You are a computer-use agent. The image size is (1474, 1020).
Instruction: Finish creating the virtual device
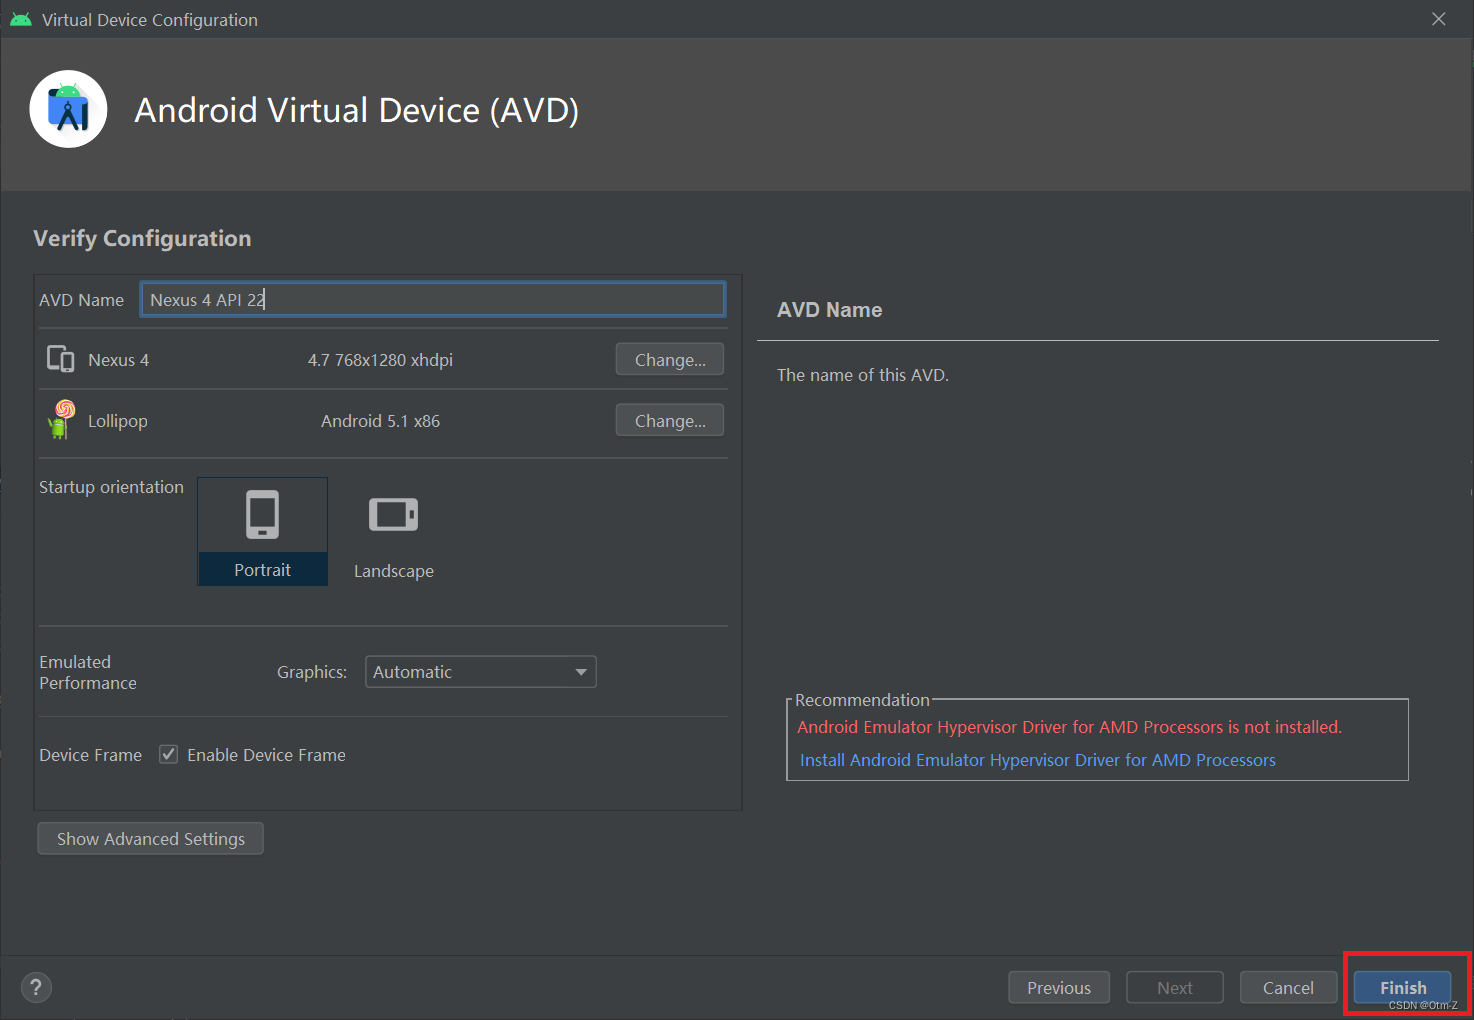point(1403,988)
